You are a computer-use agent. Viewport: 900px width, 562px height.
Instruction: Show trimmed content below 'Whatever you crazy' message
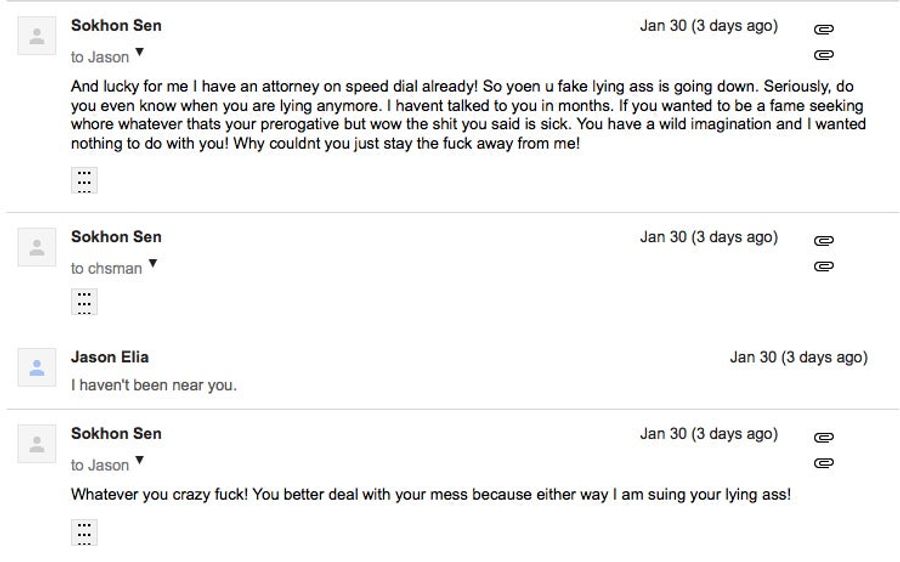pyautogui.click(x=84, y=533)
